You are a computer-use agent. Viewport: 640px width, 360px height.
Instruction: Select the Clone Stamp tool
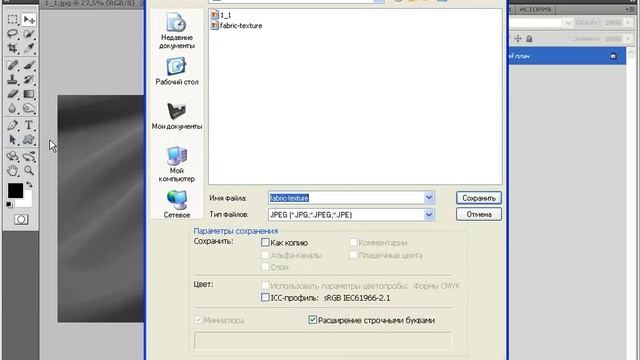pyautogui.click(x=12, y=79)
